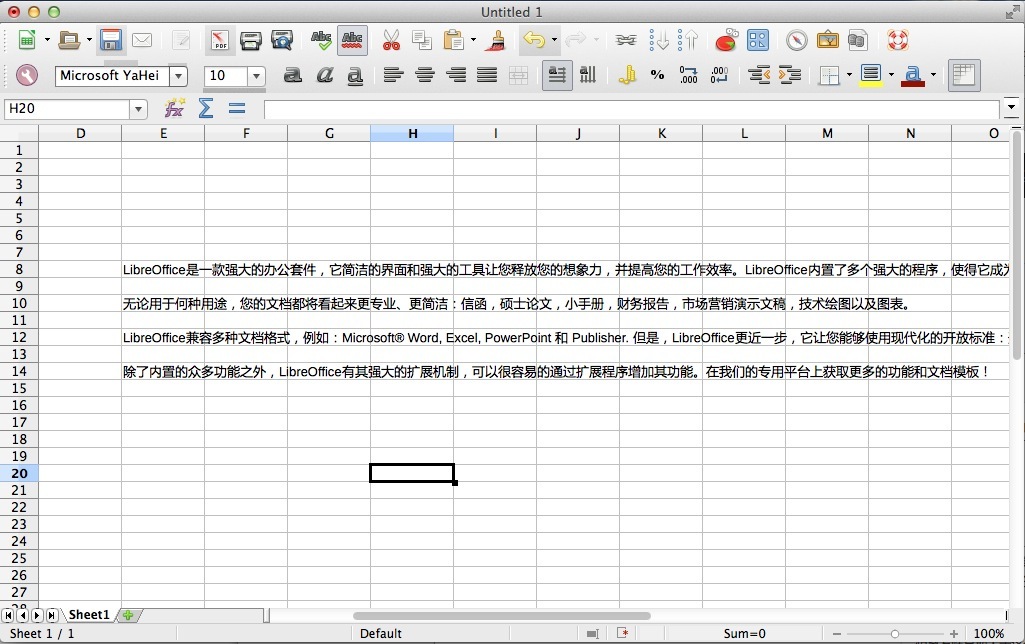Click zoom out minus button

(x=836, y=634)
